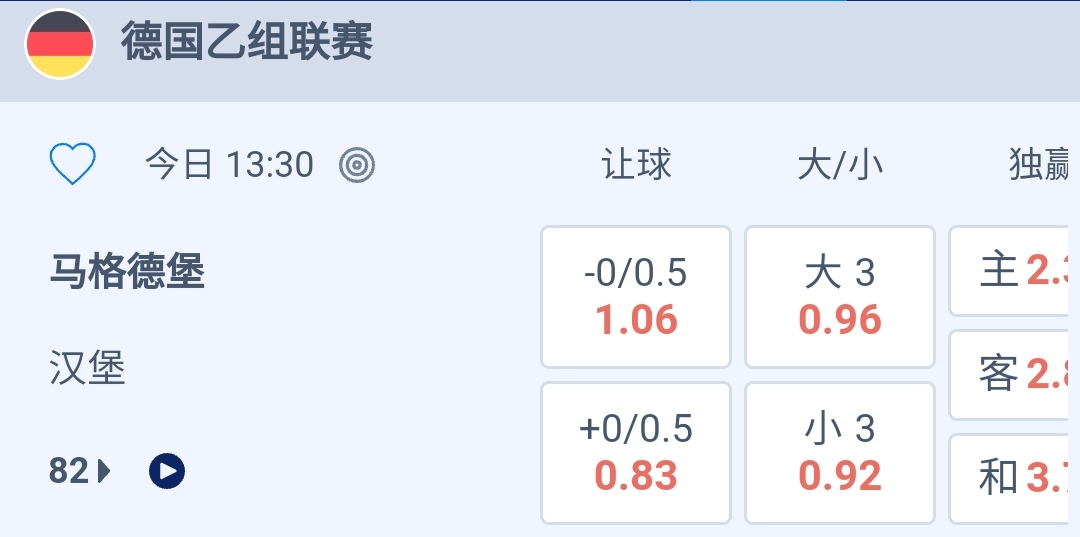
Task: Open team 汉堡 details
Action: click(88, 369)
